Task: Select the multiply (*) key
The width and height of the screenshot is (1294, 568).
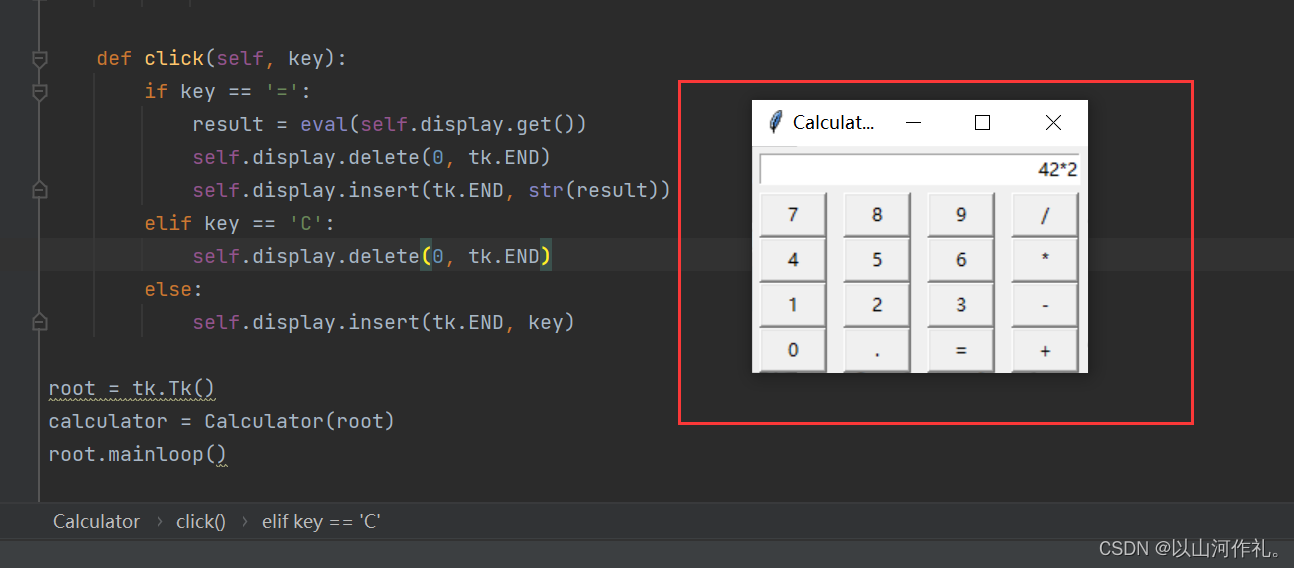Action: (1045, 259)
